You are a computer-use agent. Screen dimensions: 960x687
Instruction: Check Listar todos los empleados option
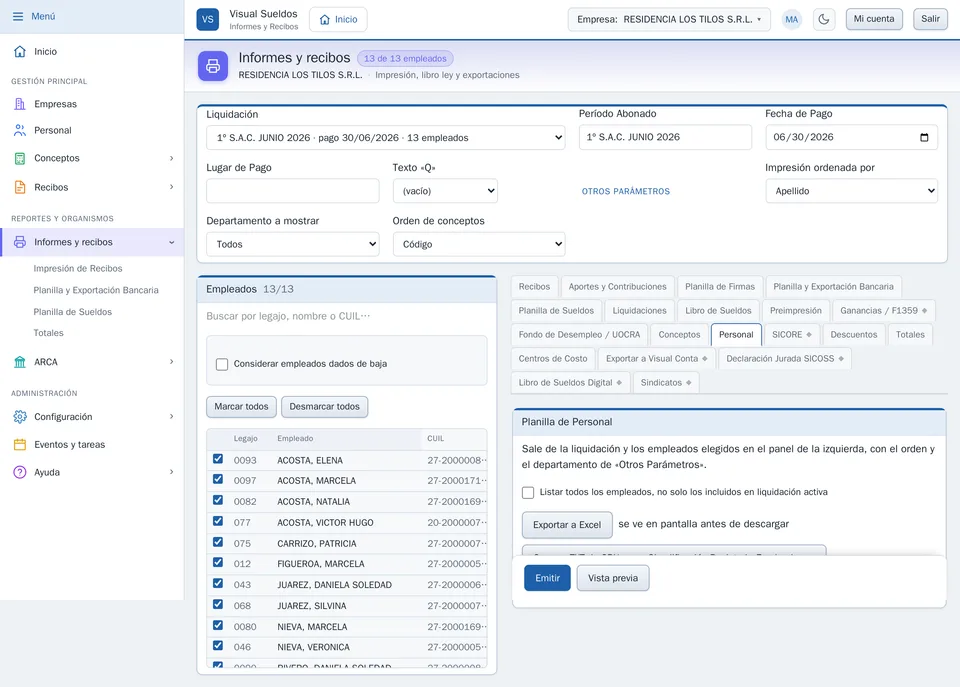528,492
